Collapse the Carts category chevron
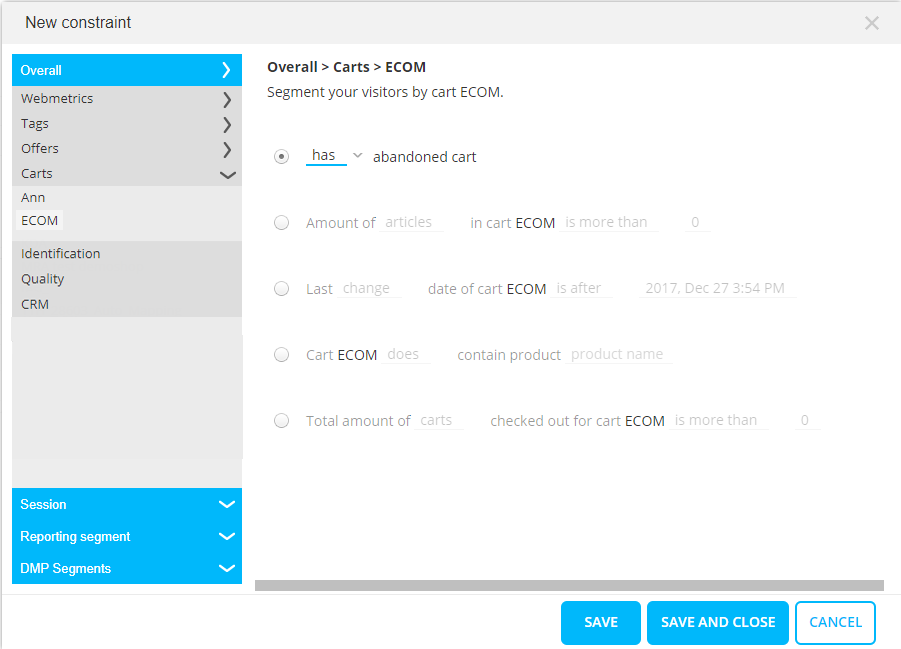The height and width of the screenshot is (649, 901). tap(227, 174)
